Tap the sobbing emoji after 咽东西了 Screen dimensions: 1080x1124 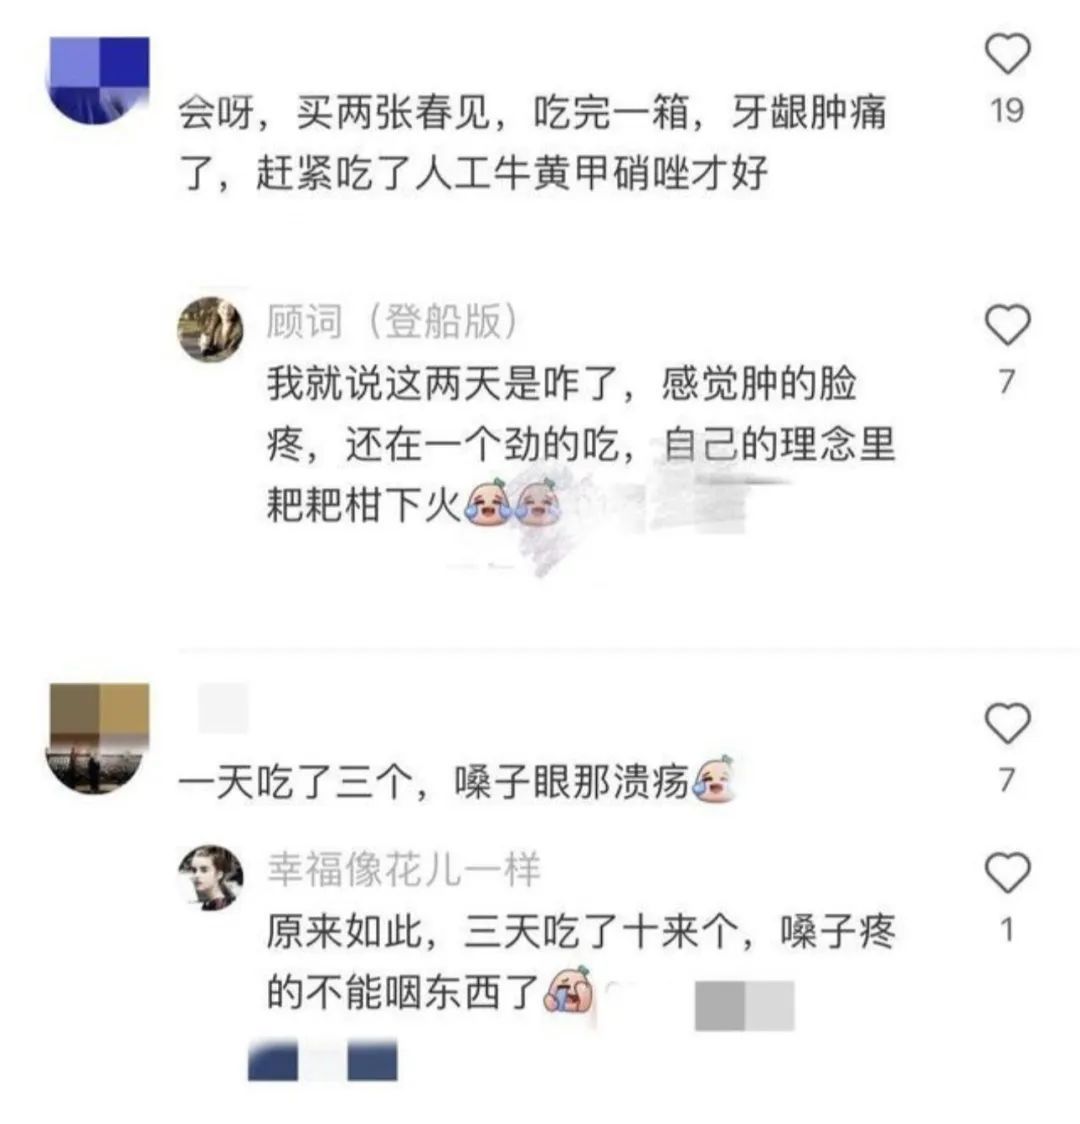point(569,989)
